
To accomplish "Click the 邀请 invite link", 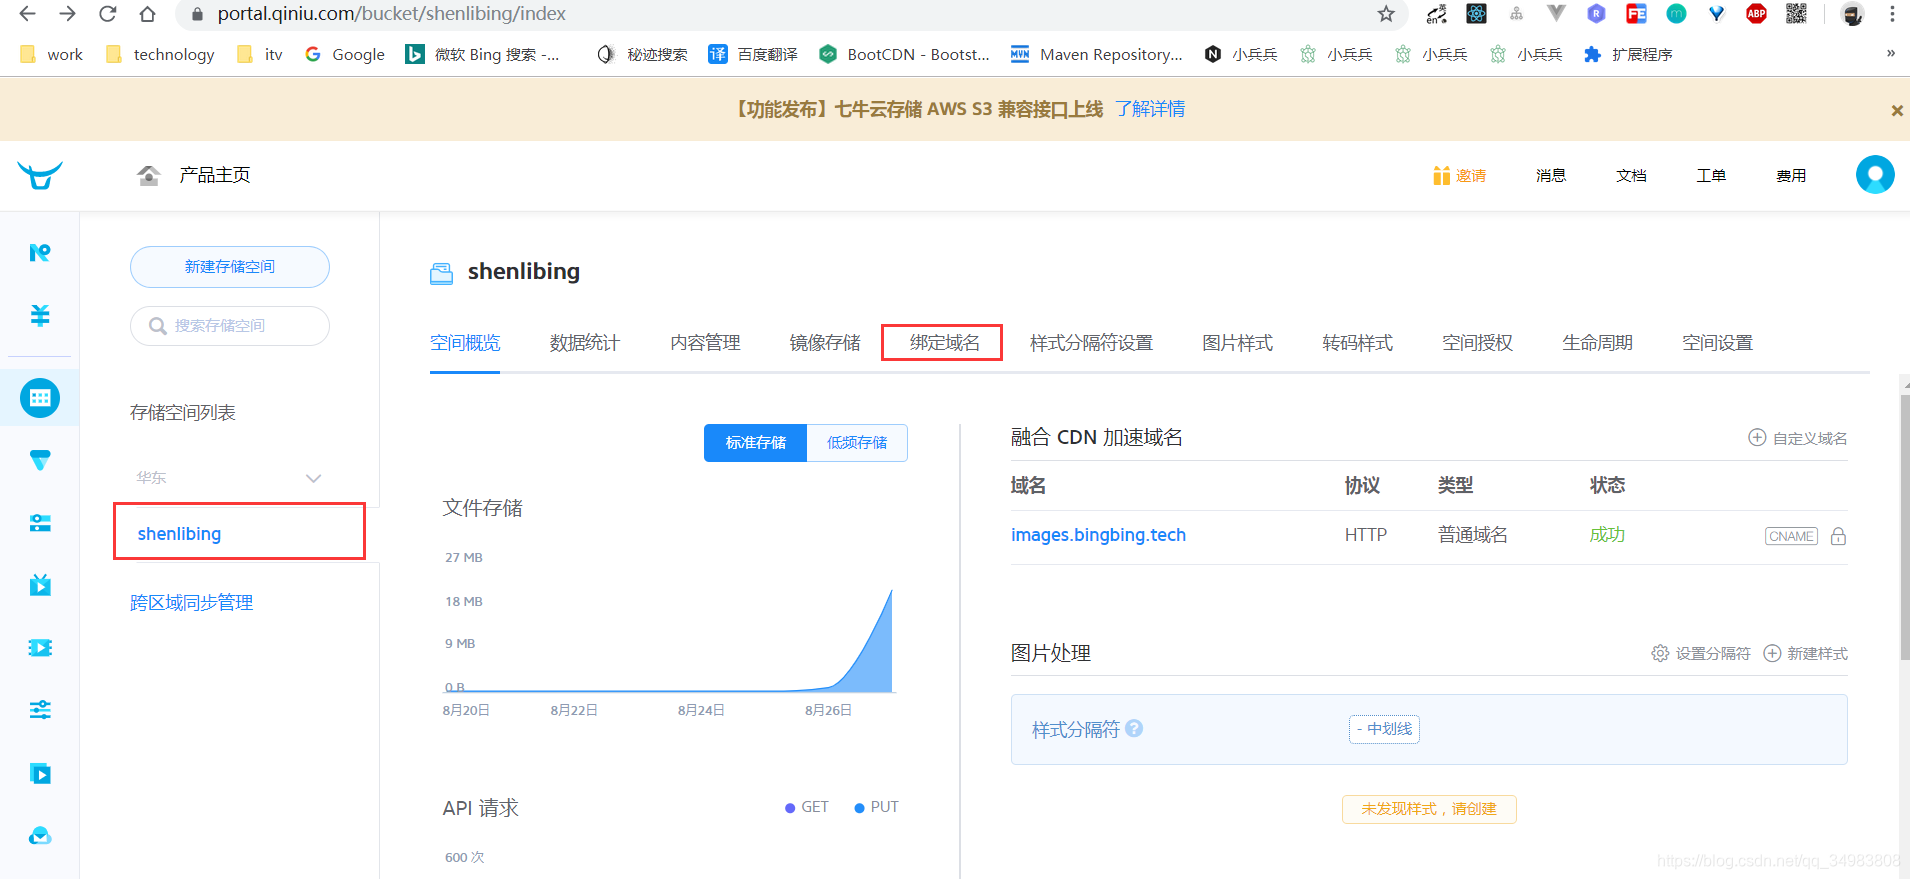I will pos(1459,176).
